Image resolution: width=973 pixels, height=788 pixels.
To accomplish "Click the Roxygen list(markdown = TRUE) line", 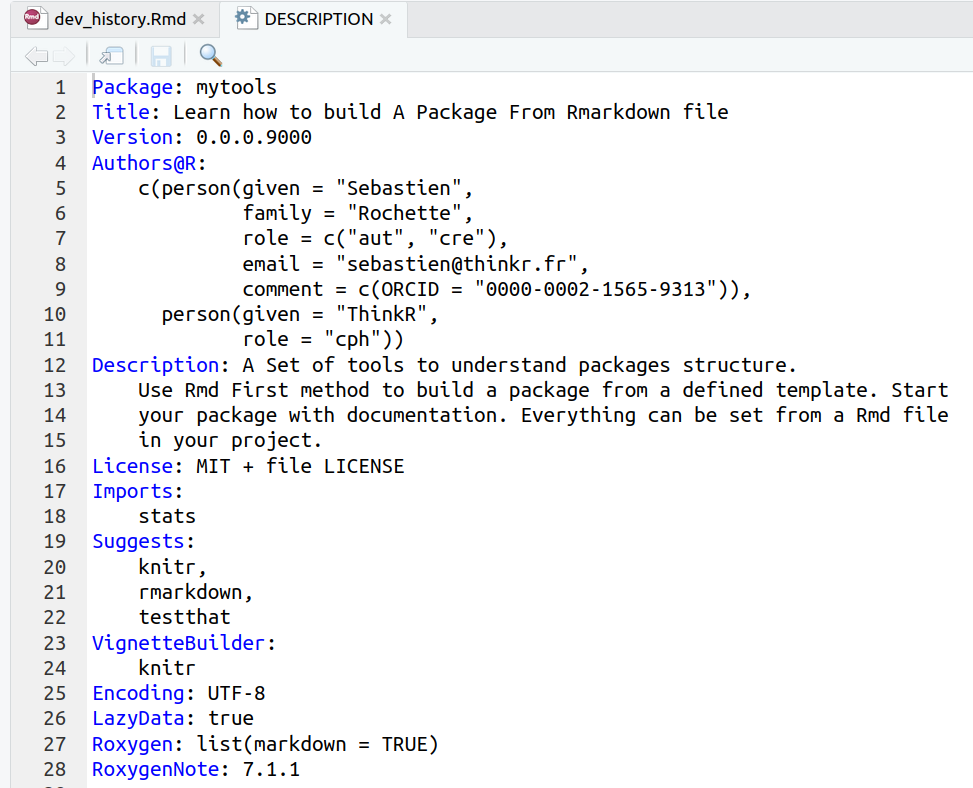I will click(x=266, y=744).
